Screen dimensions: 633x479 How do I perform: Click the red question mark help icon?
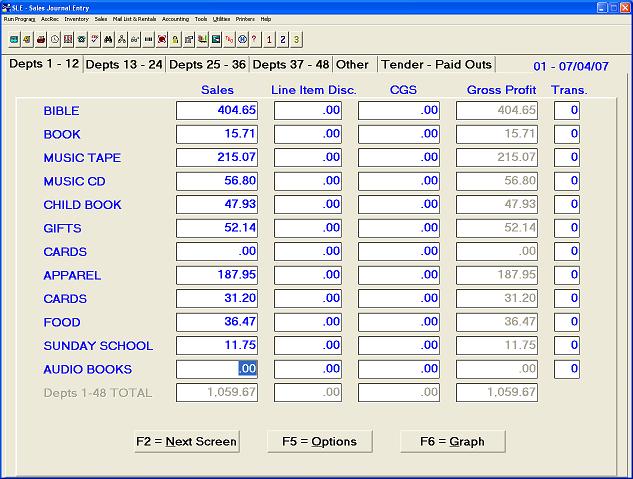tap(254, 40)
